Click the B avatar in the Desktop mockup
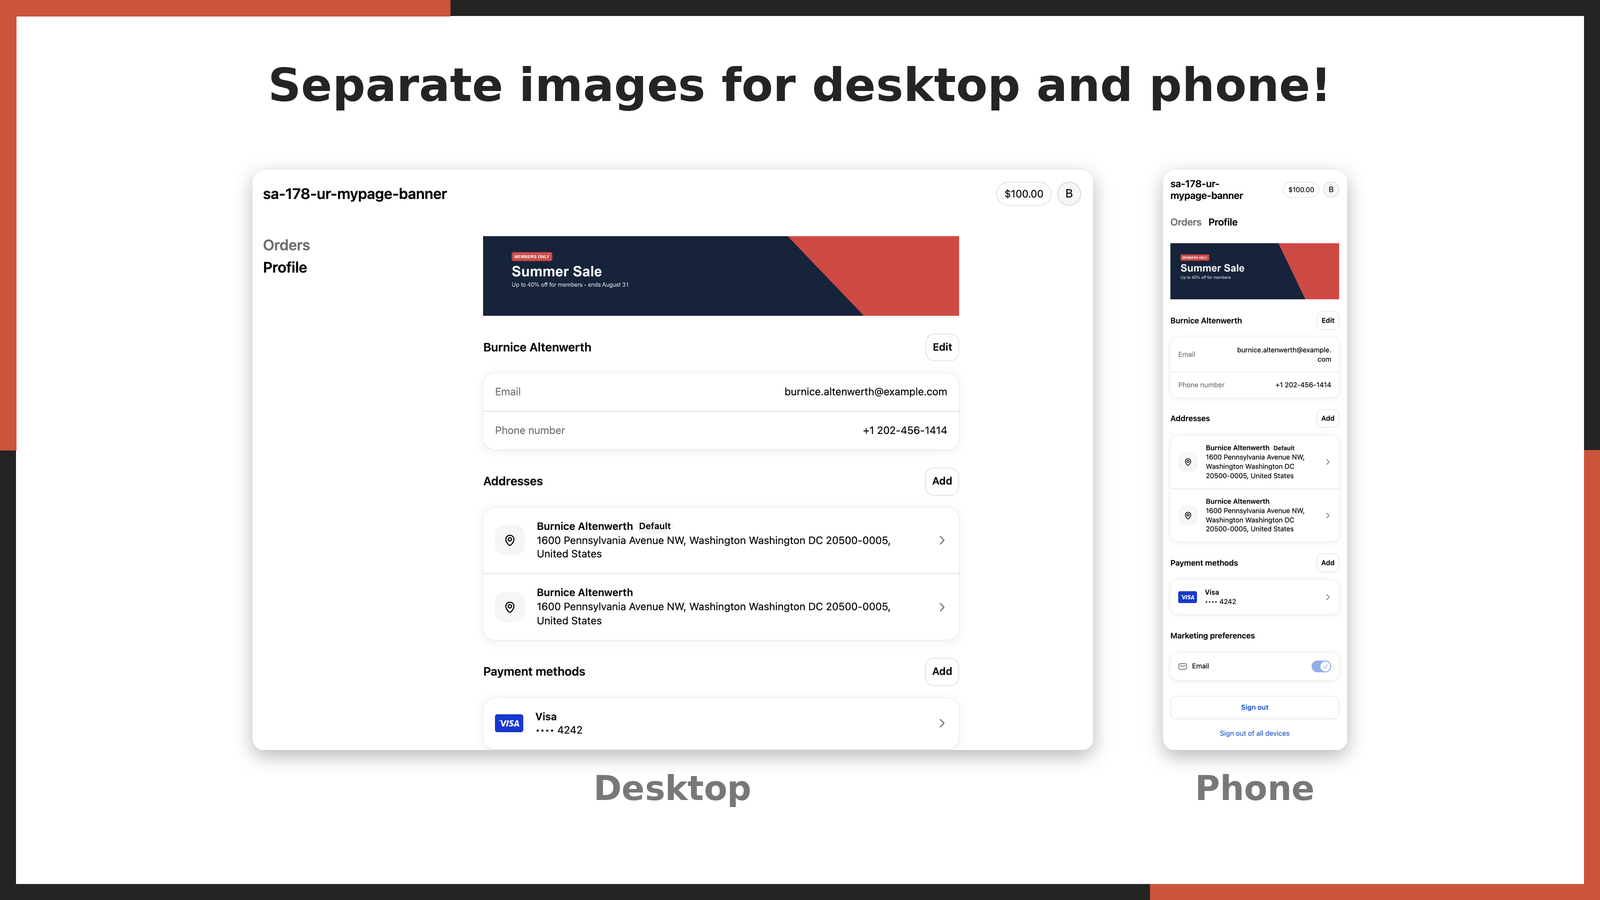 pos(1069,194)
